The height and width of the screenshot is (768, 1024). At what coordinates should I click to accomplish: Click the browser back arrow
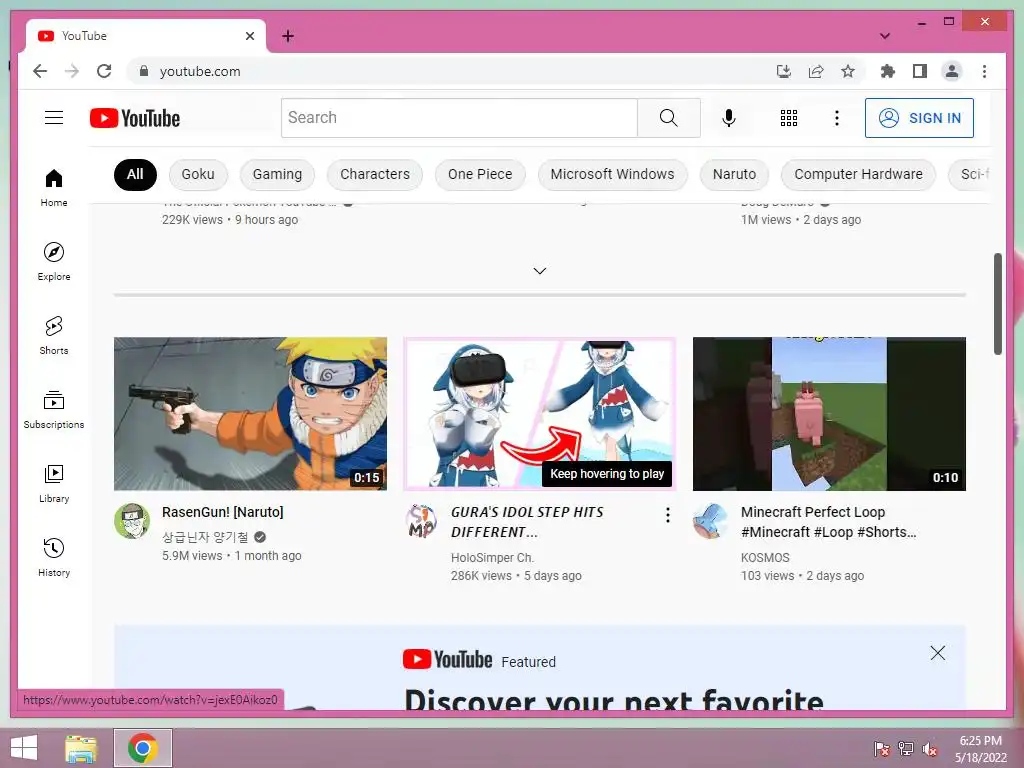pos(40,71)
